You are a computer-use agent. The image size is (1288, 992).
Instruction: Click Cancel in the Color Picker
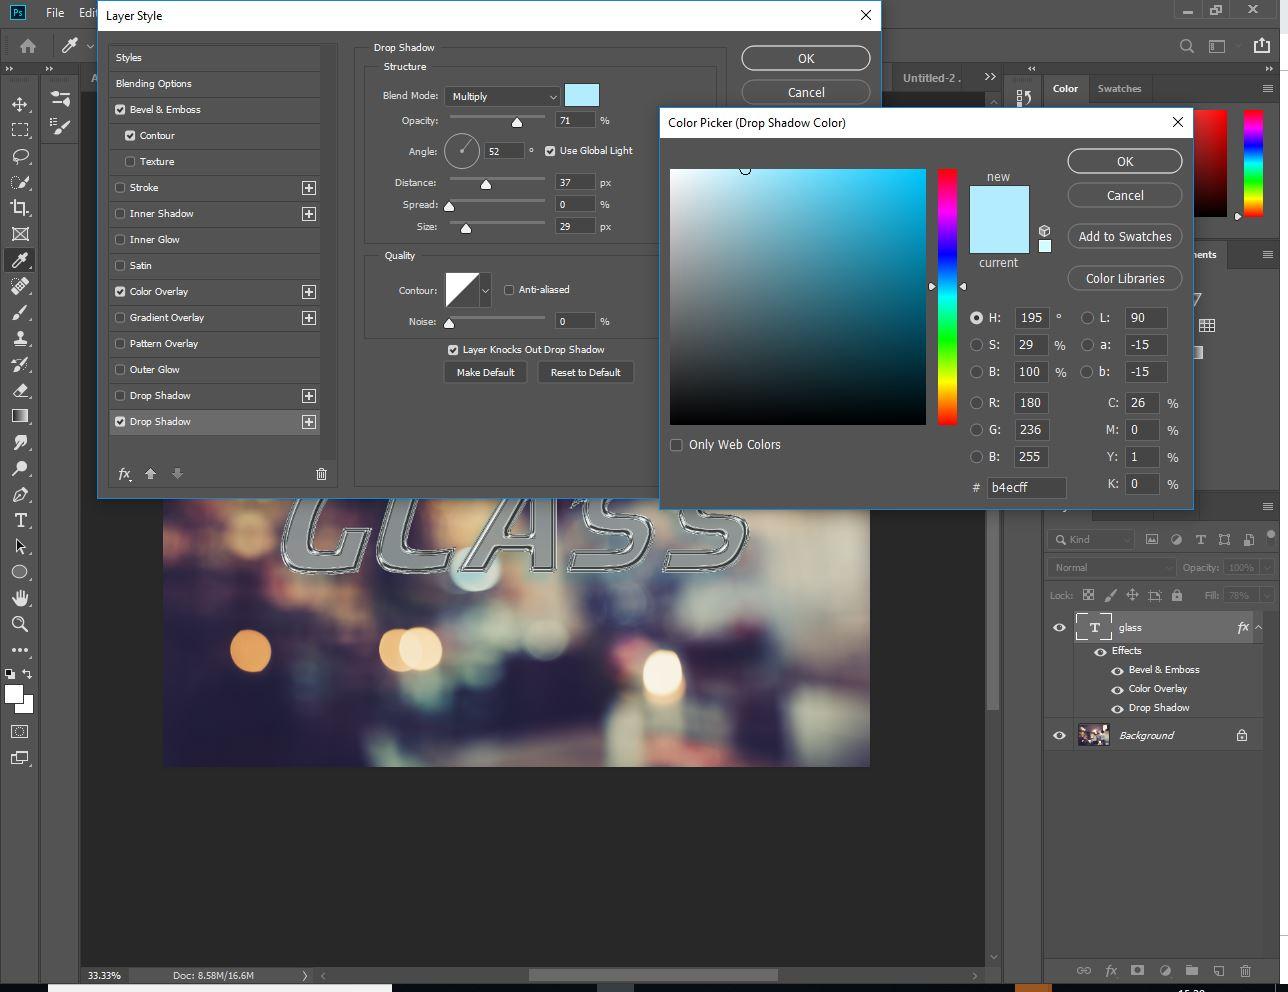[x=1125, y=195]
